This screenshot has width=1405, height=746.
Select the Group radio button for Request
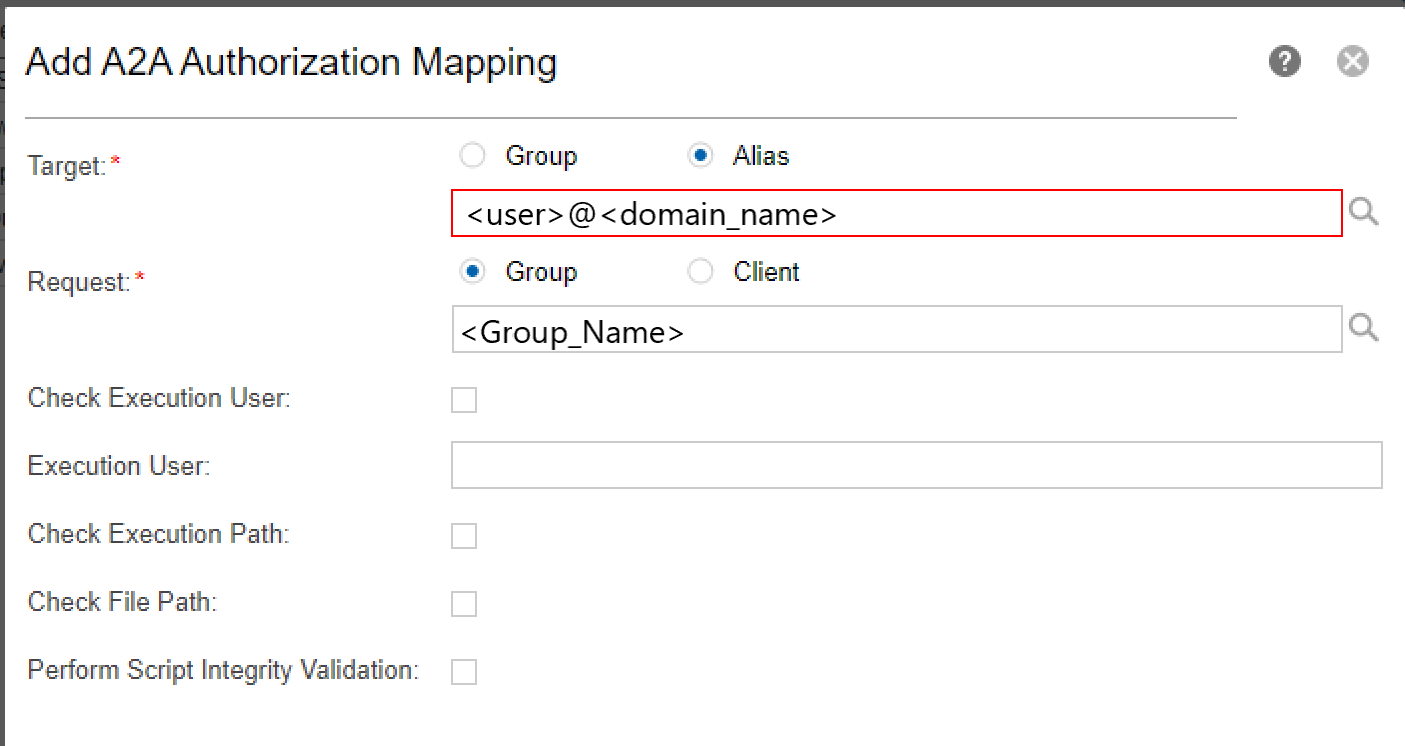472,272
